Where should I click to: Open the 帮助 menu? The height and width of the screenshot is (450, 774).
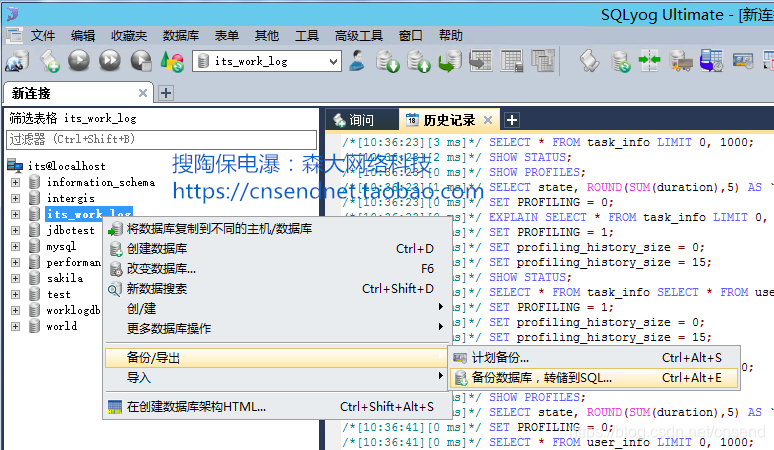tap(451, 36)
